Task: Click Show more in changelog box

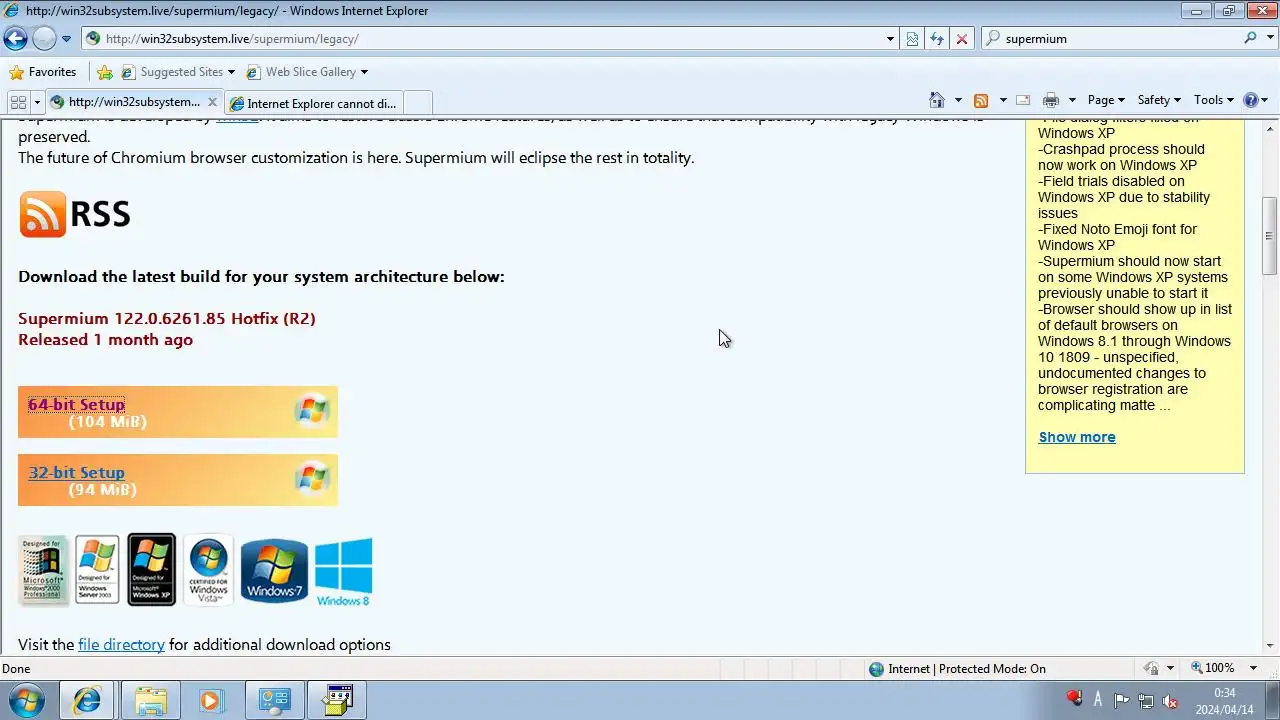Action: 1077,437
